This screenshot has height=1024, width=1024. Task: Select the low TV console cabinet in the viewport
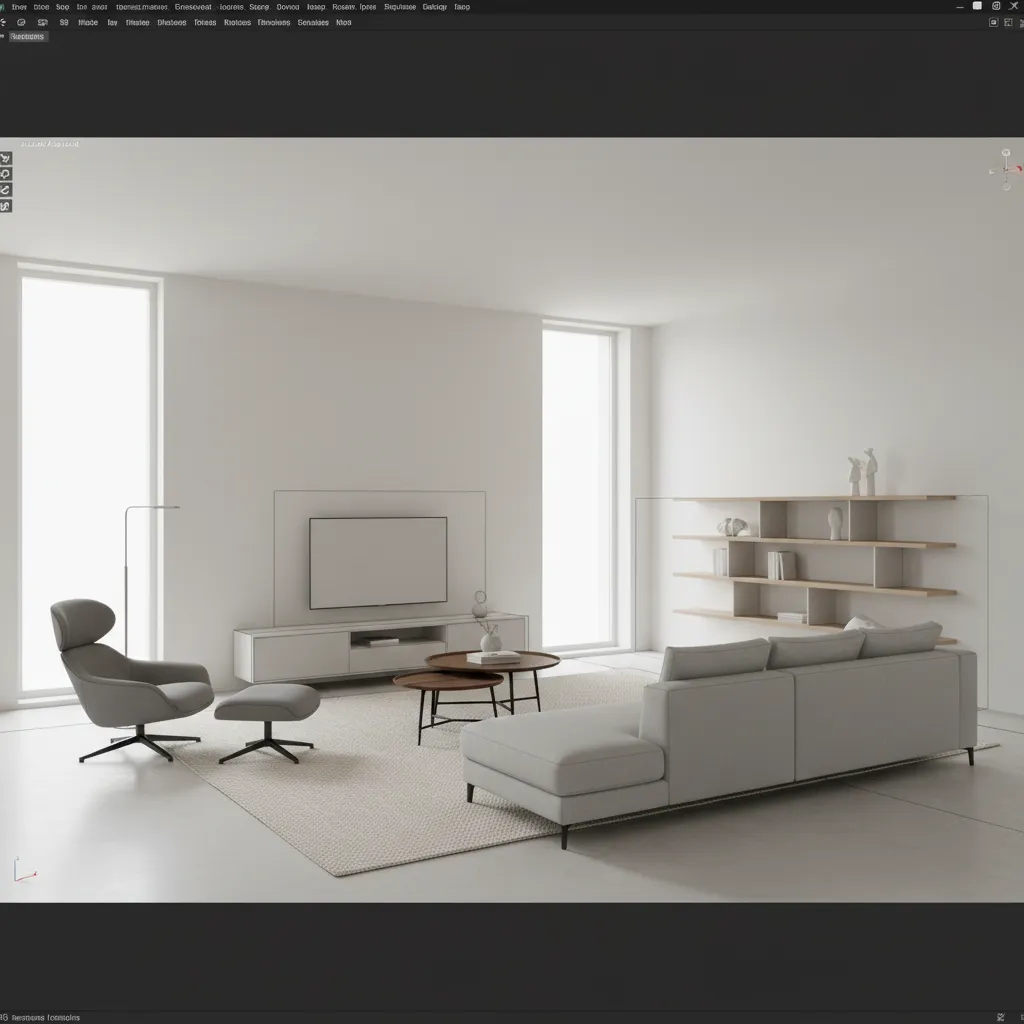(x=381, y=647)
